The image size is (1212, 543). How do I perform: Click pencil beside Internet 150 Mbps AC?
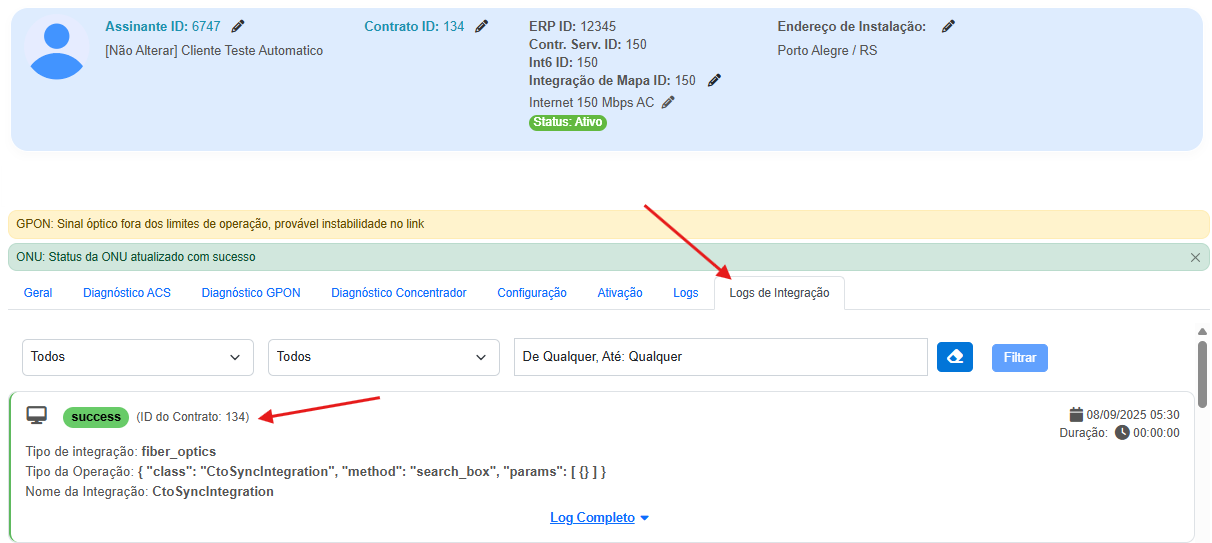click(x=668, y=102)
